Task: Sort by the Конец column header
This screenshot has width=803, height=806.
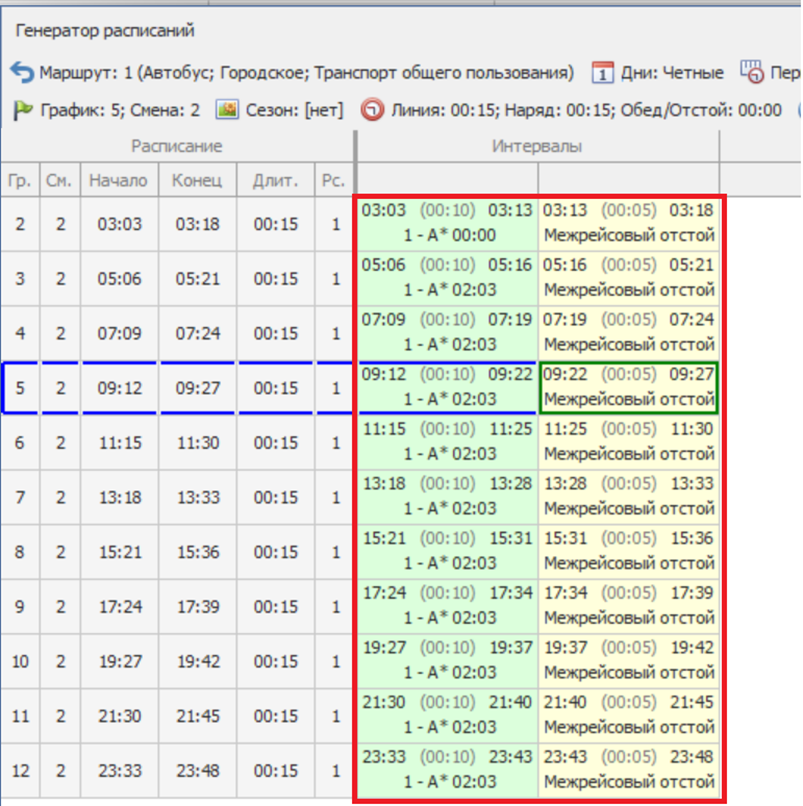Action: coord(197,181)
